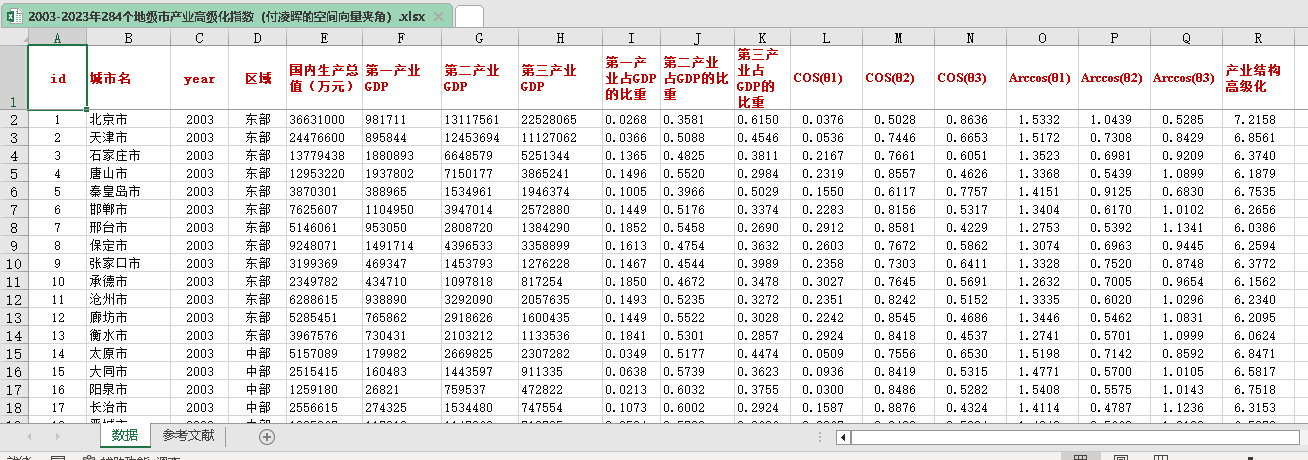Open a new blank tab beside workbook

click(x=469, y=16)
